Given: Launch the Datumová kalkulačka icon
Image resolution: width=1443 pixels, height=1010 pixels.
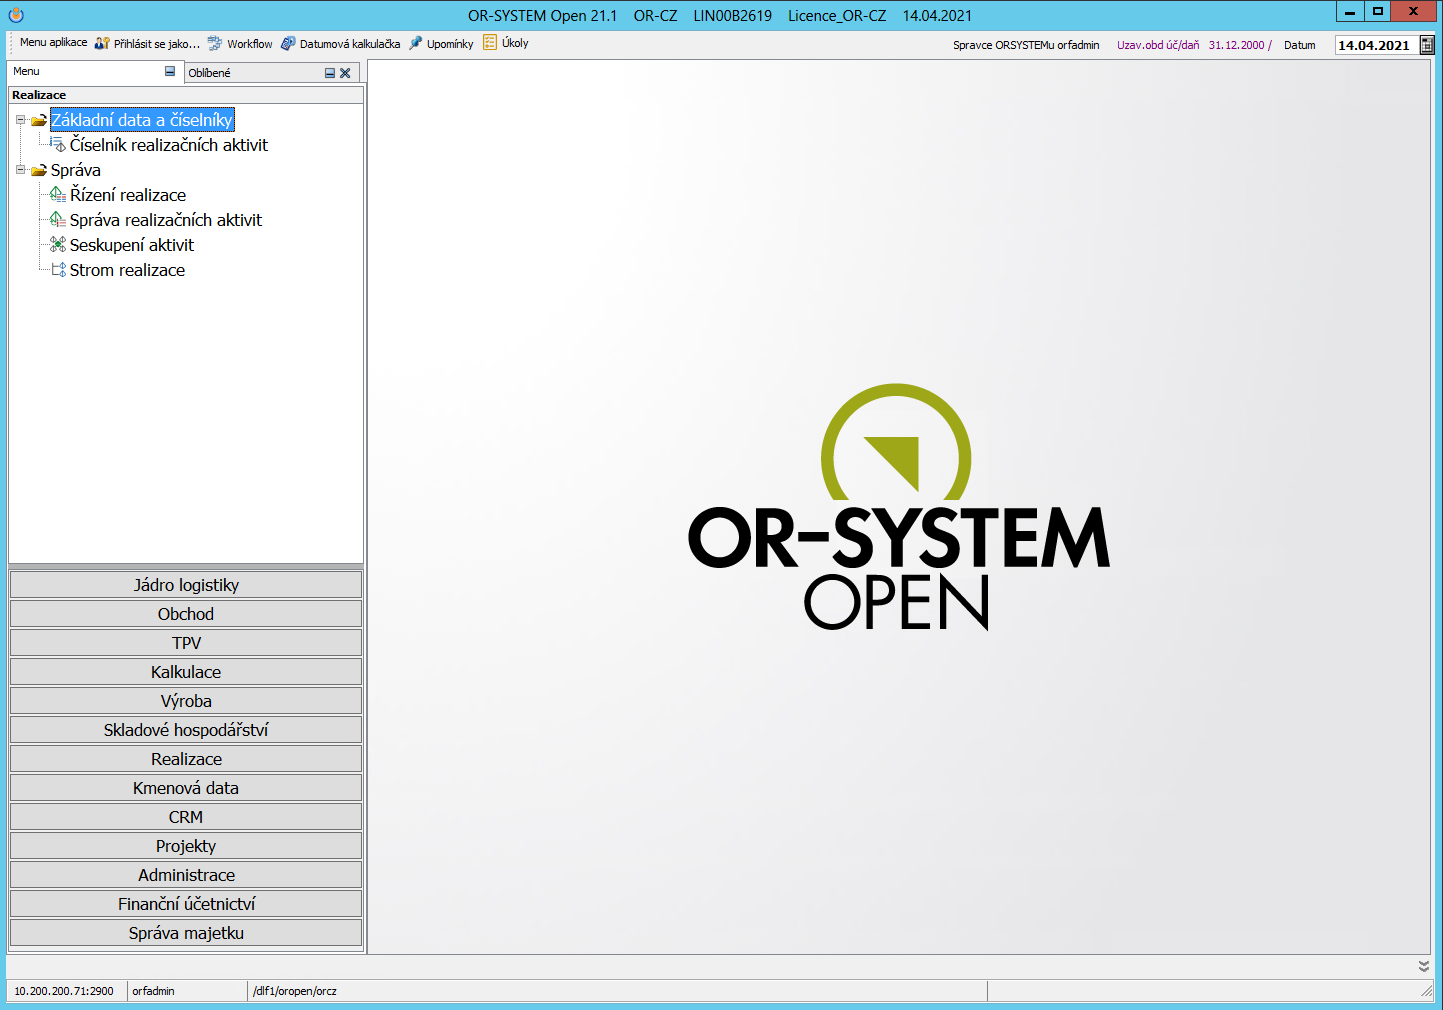Looking at the screenshot, I should (288, 43).
